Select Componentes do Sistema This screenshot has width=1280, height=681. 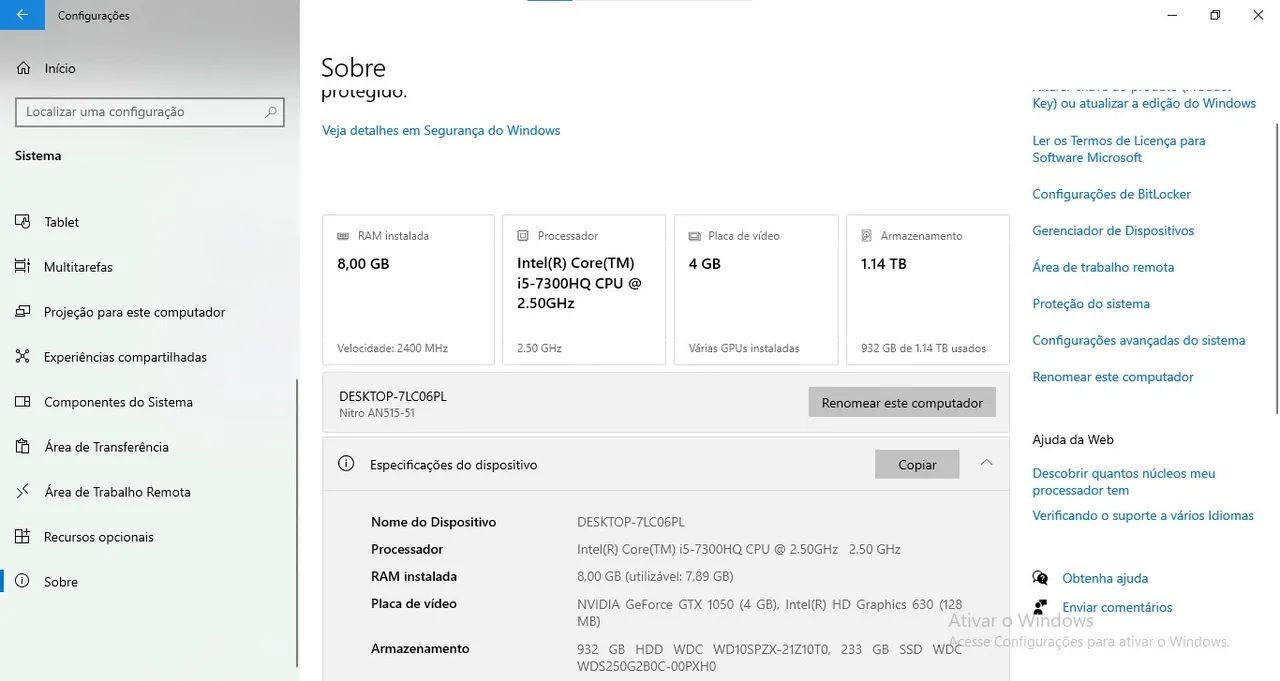pyautogui.click(x=118, y=402)
